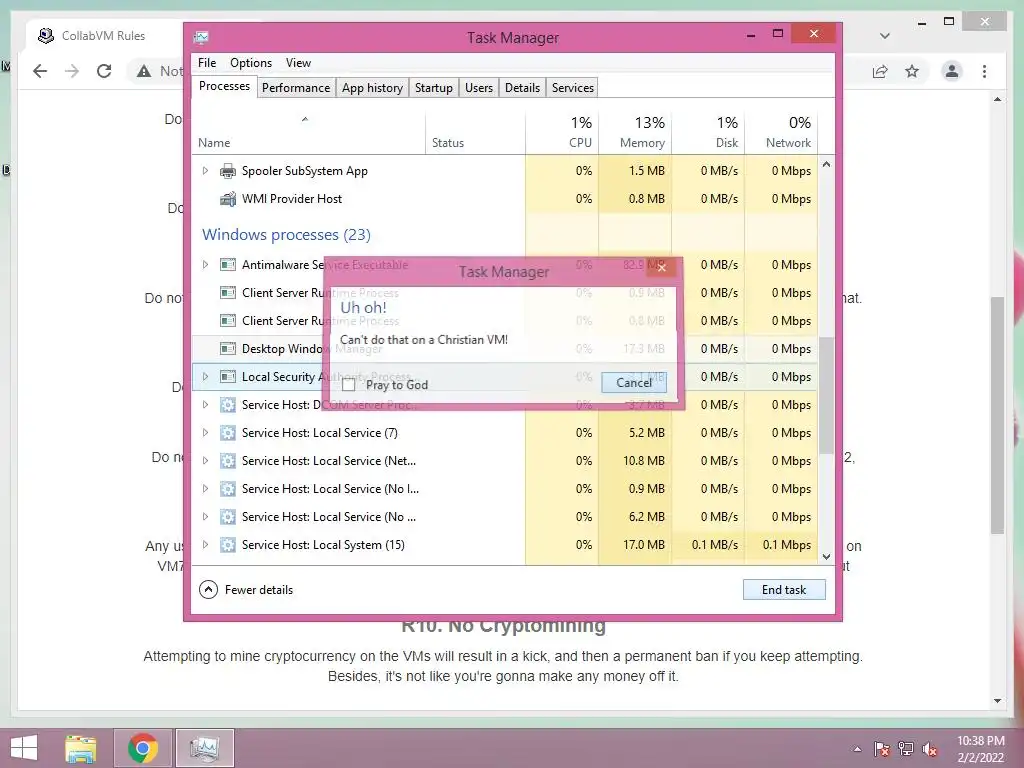Switch to the Details tab
Image resolution: width=1024 pixels, height=768 pixels.
pos(522,88)
